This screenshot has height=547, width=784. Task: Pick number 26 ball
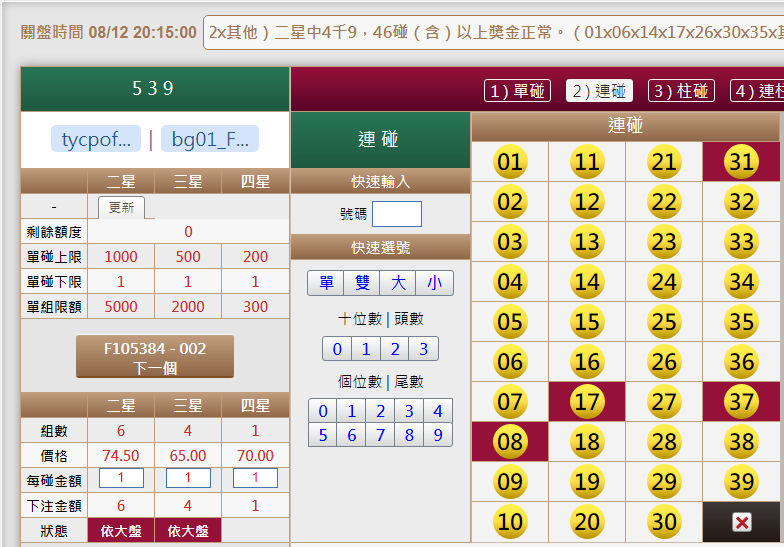(x=664, y=362)
